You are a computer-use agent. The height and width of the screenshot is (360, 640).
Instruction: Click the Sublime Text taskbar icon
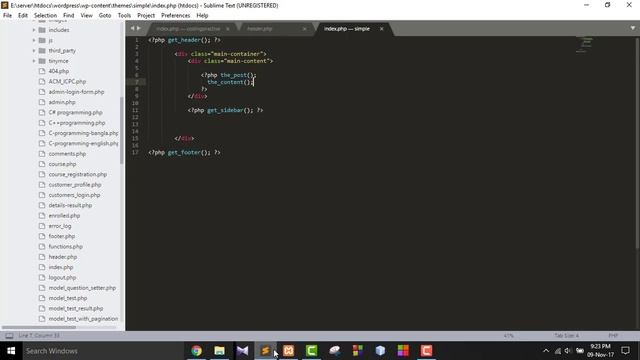click(265, 351)
